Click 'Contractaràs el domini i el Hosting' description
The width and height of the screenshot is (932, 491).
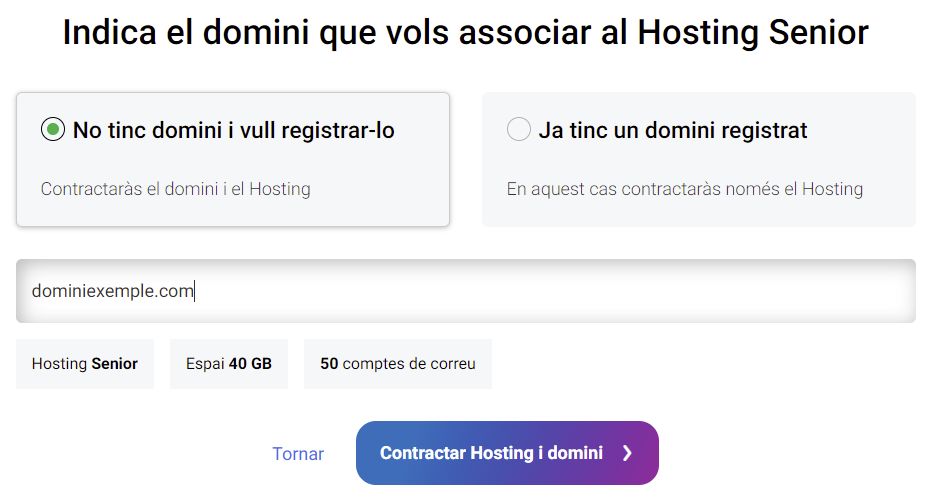click(x=175, y=189)
